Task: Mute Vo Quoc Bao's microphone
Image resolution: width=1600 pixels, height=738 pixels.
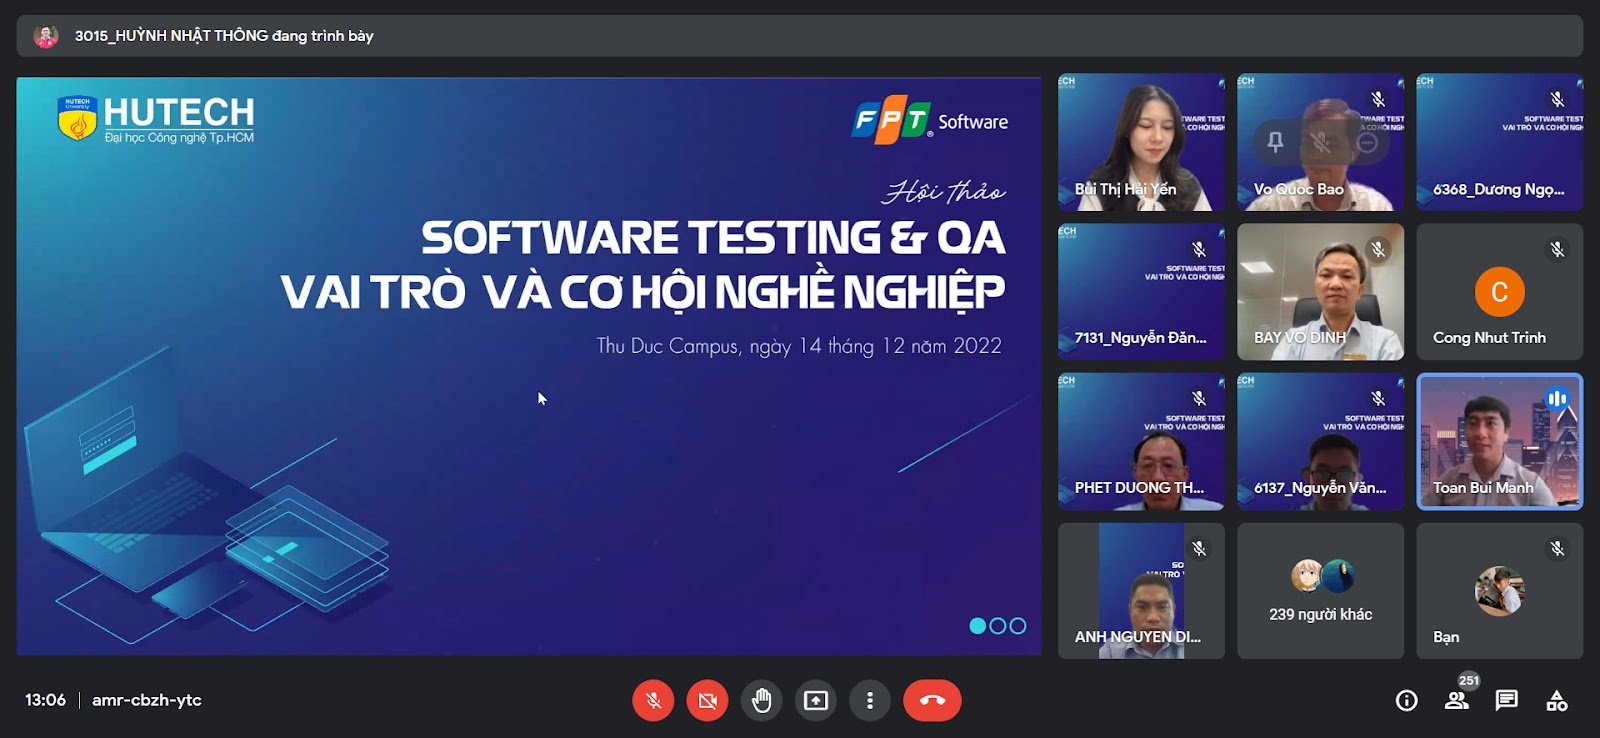Action: click(1321, 142)
